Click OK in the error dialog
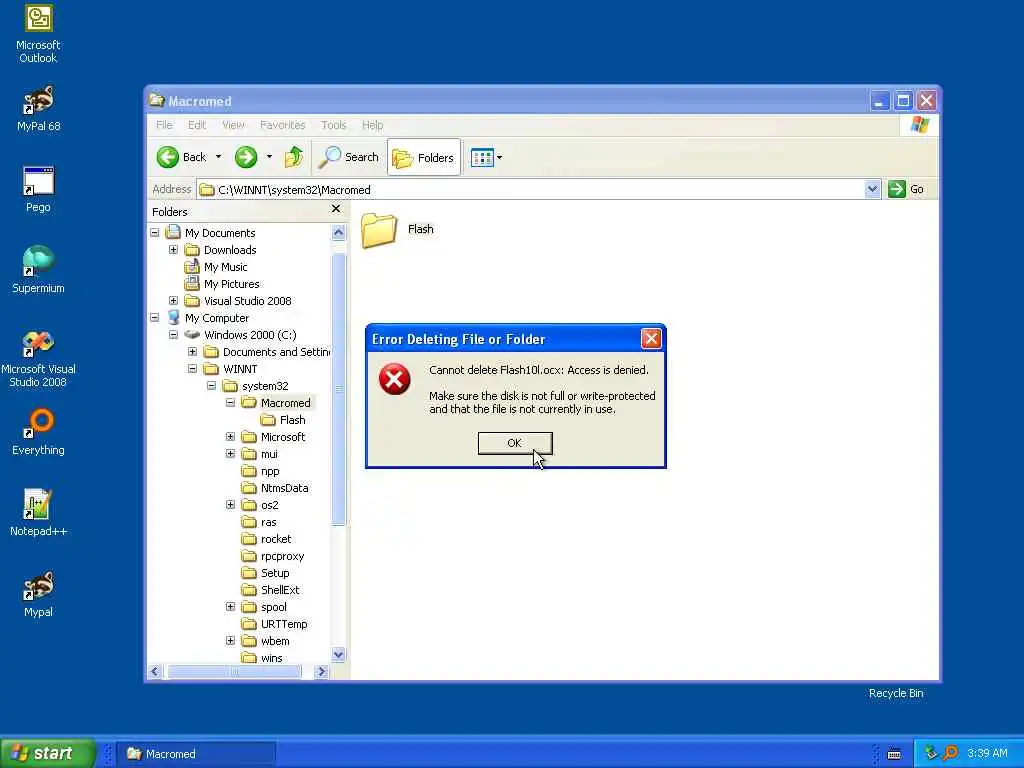This screenshot has height=768, width=1024. pos(515,443)
